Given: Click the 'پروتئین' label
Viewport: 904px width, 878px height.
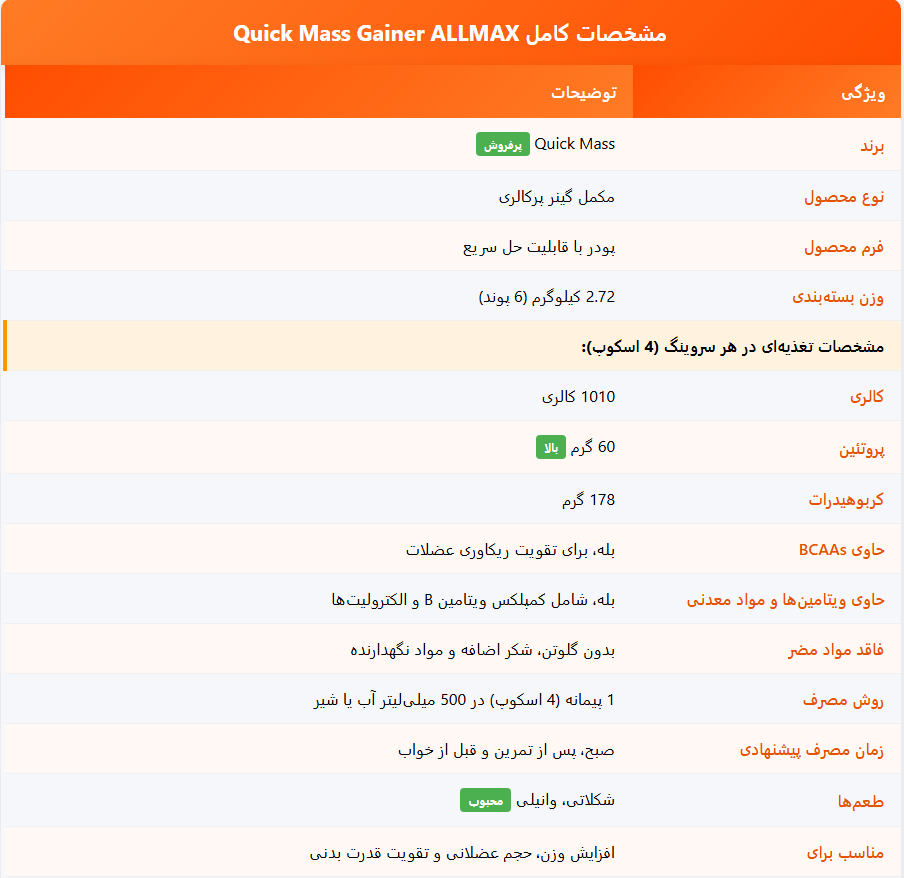Looking at the screenshot, I should (x=861, y=449).
